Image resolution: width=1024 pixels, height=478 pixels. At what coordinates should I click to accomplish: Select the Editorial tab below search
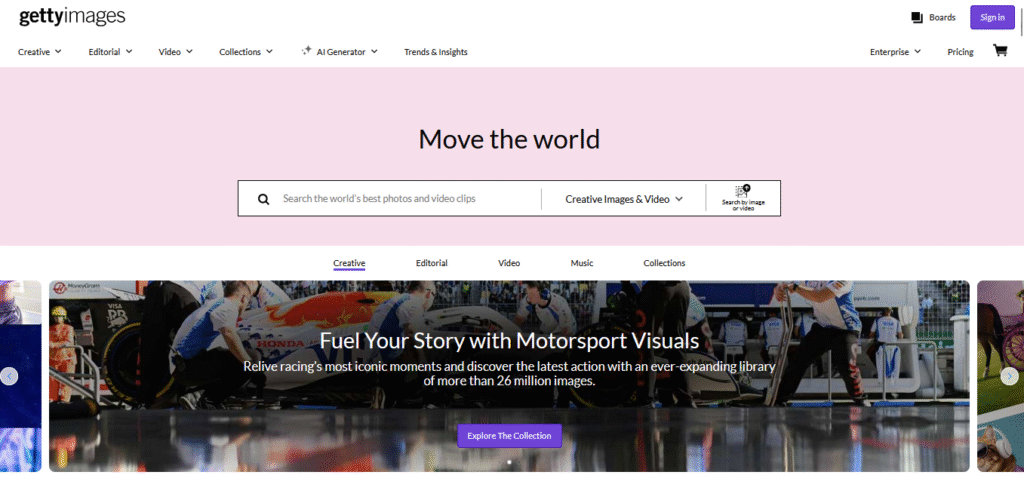(x=431, y=263)
